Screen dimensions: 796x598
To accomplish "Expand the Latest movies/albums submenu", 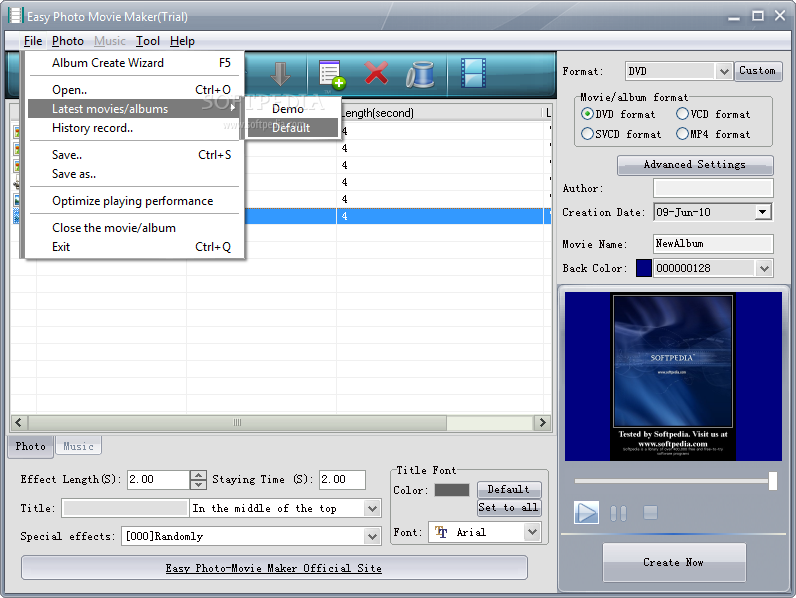I will click(x=134, y=109).
